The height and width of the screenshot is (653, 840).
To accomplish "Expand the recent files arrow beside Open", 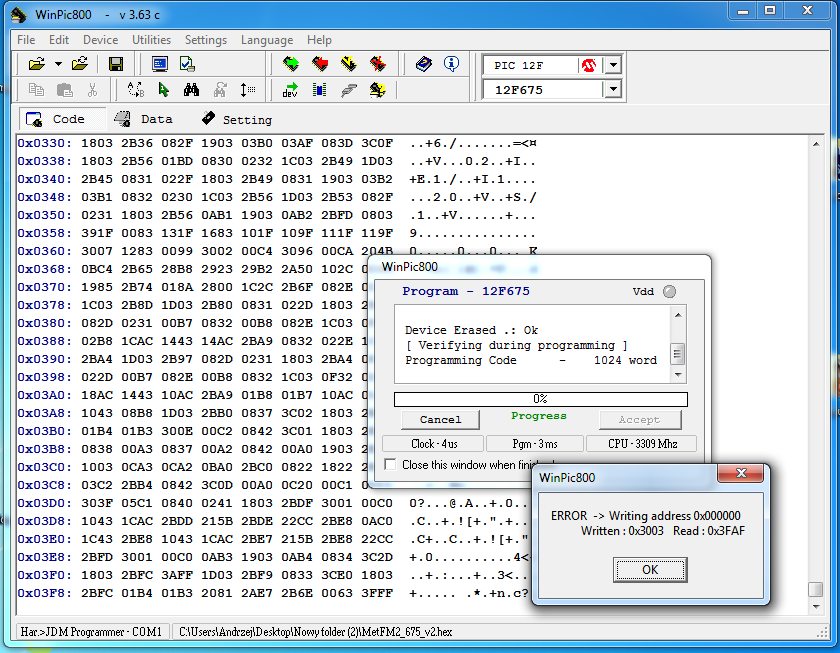I will tap(58, 64).
